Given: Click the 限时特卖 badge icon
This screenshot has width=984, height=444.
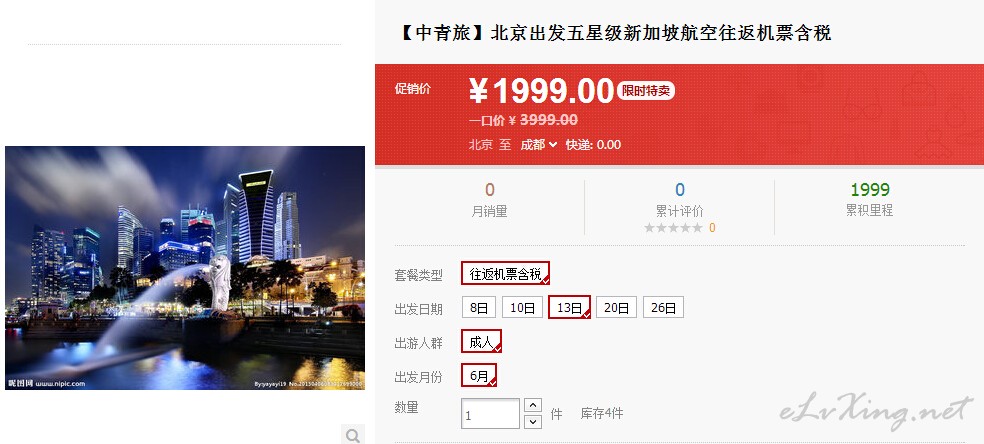Looking at the screenshot, I should pyautogui.click(x=646, y=91).
